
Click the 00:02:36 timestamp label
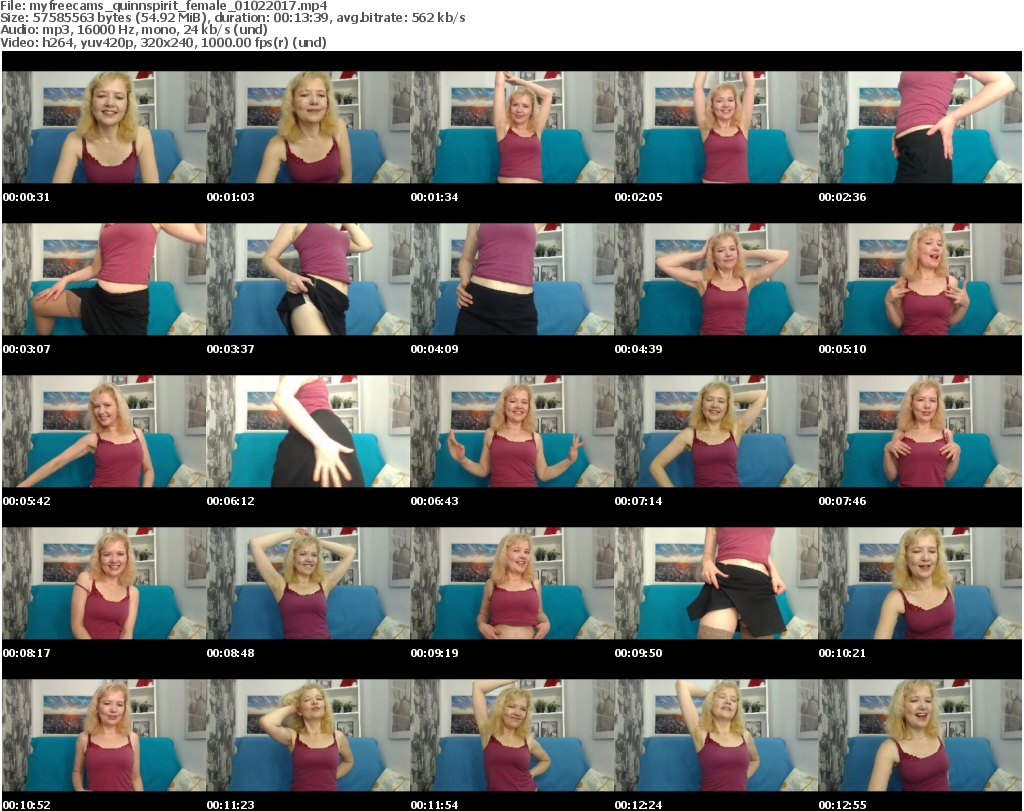tap(842, 197)
